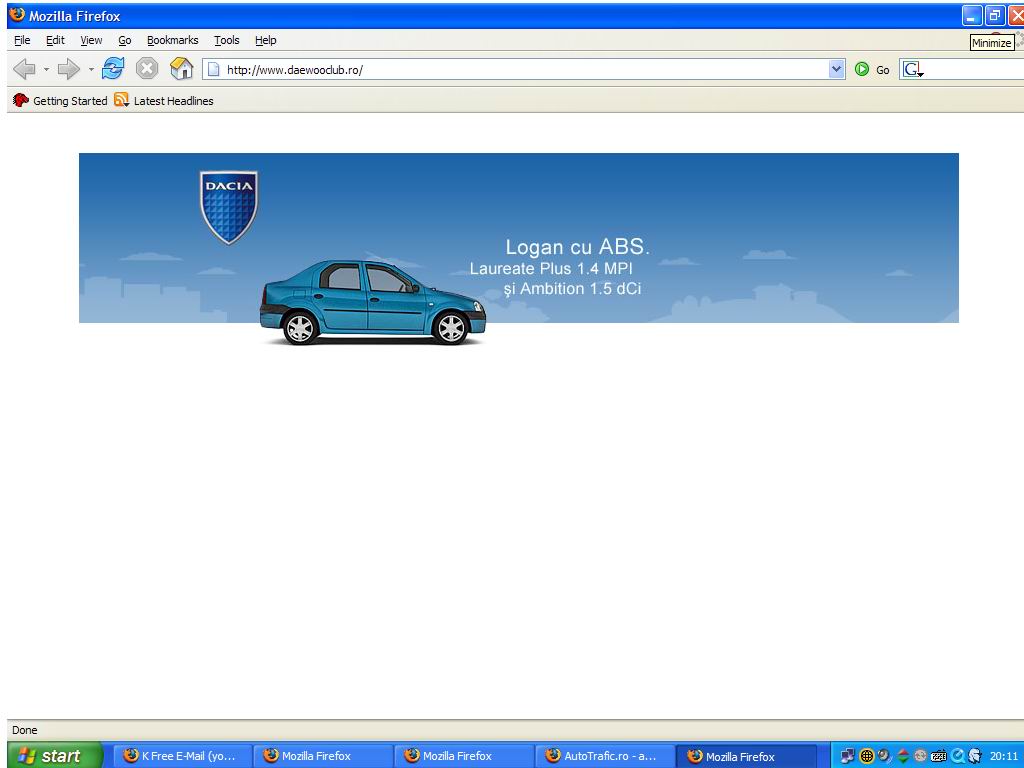Viewport: 1024px width, 768px height.
Task: Open Latest Headlines live bookmark
Action: (x=164, y=101)
